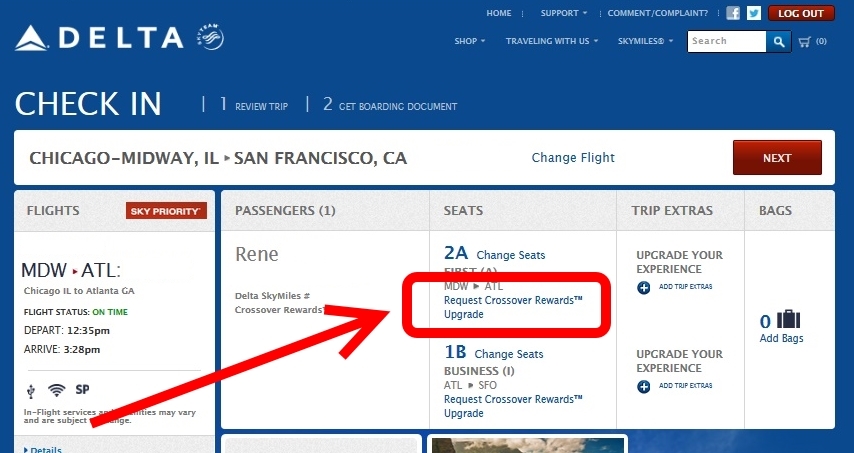
Task: Go to the Home menu item
Action: 499,13
